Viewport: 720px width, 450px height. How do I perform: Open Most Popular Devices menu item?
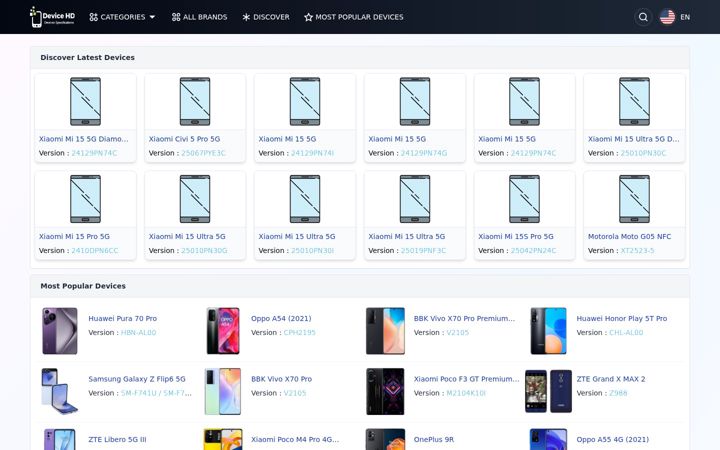[354, 17]
